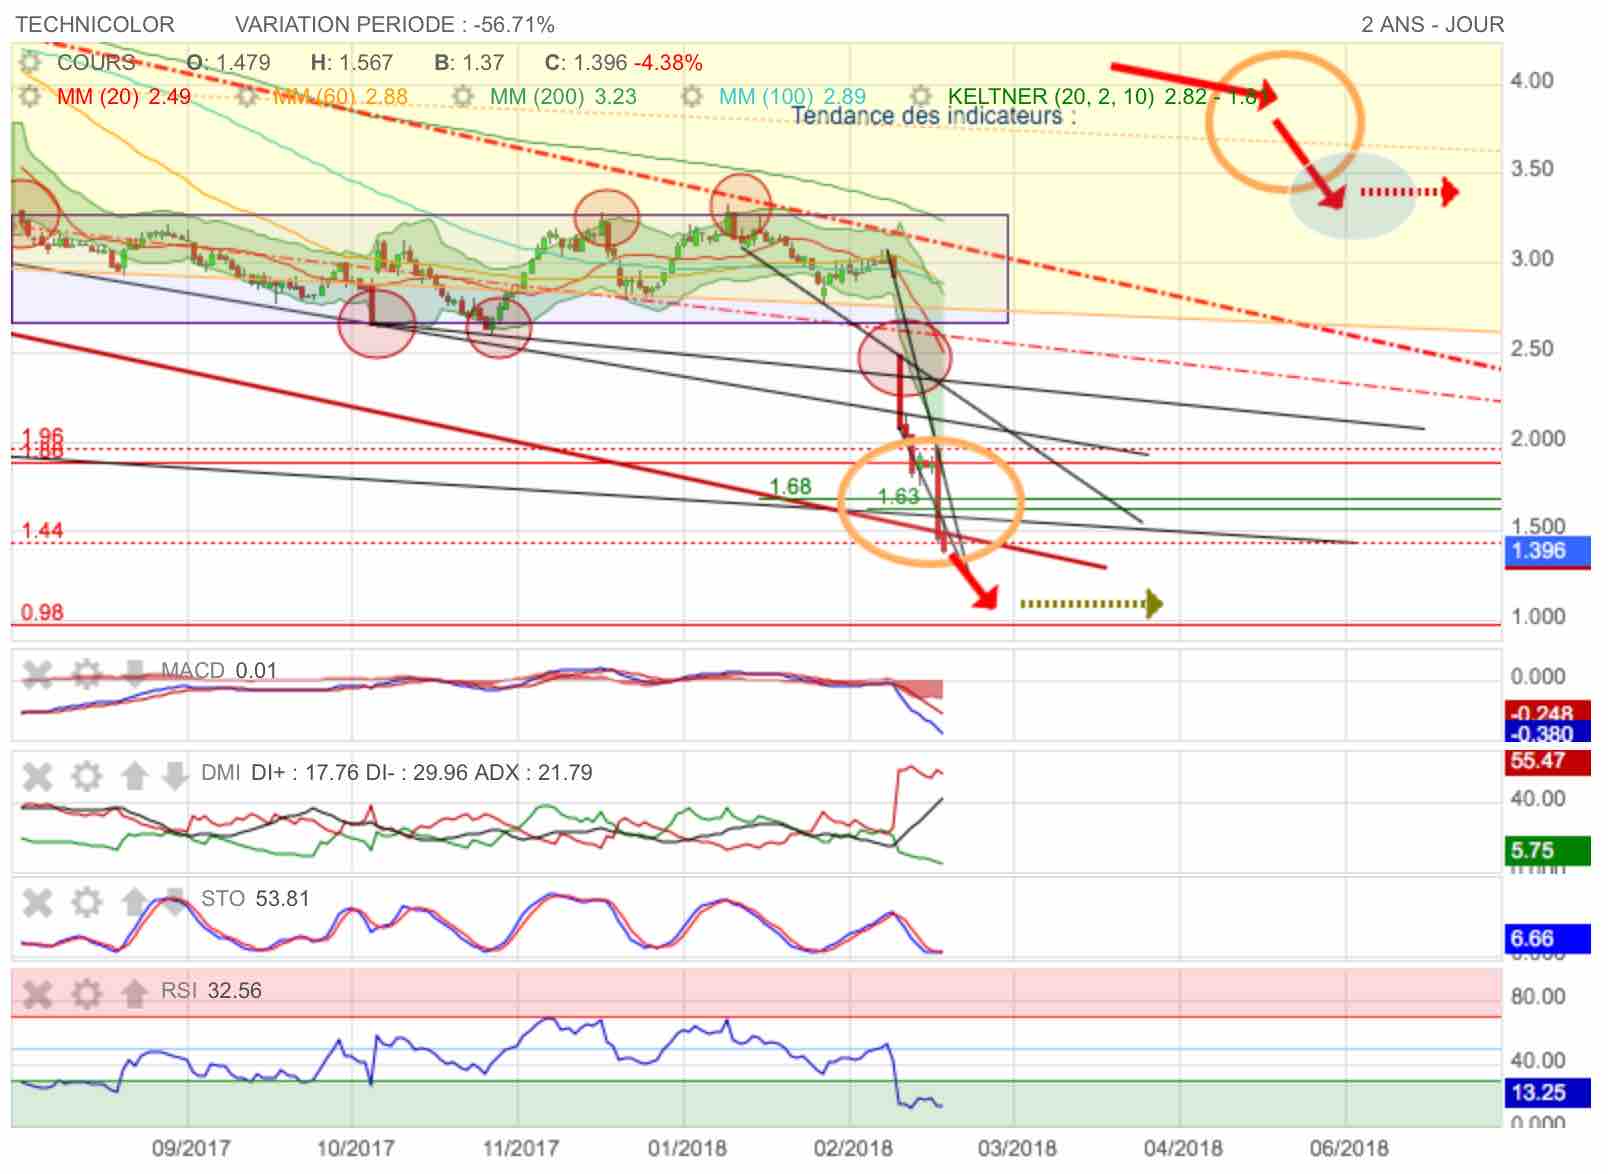1608x1174 pixels.
Task: Click the blue 1.396 current price tag
Action: pyautogui.click(x=1547, y=551)
